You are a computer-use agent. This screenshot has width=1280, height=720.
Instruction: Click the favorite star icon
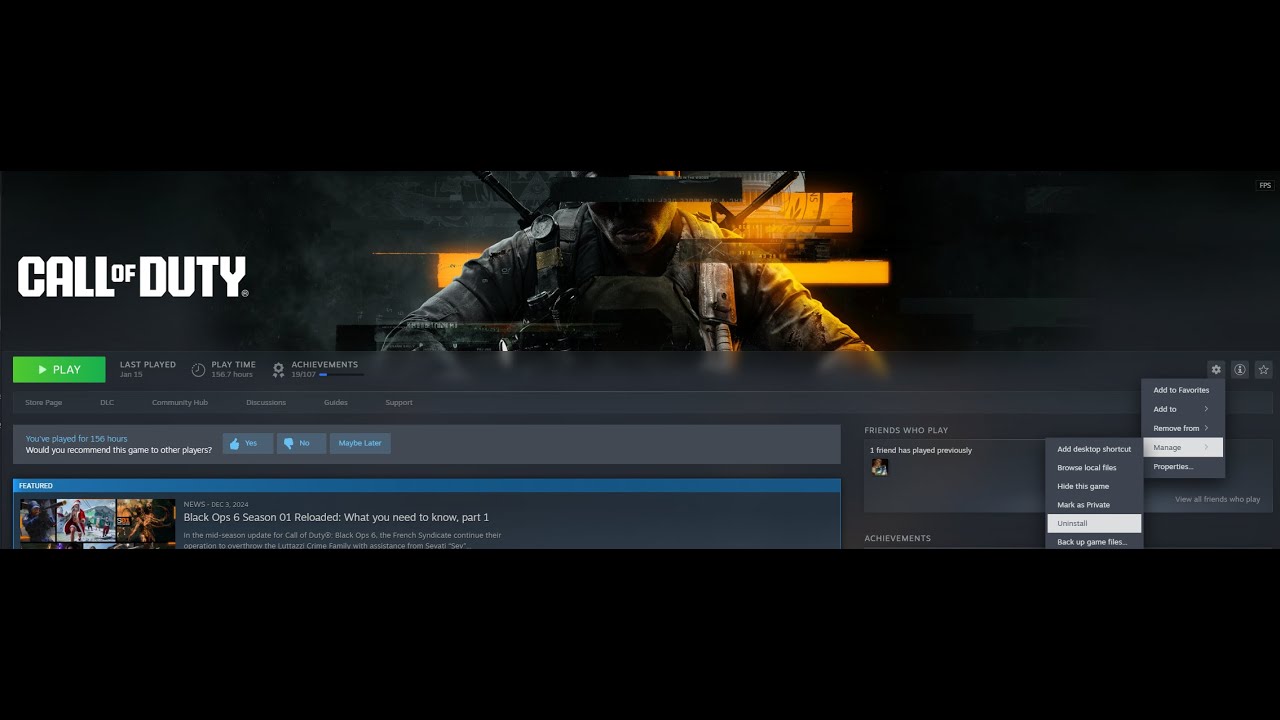coord(1264,370)
